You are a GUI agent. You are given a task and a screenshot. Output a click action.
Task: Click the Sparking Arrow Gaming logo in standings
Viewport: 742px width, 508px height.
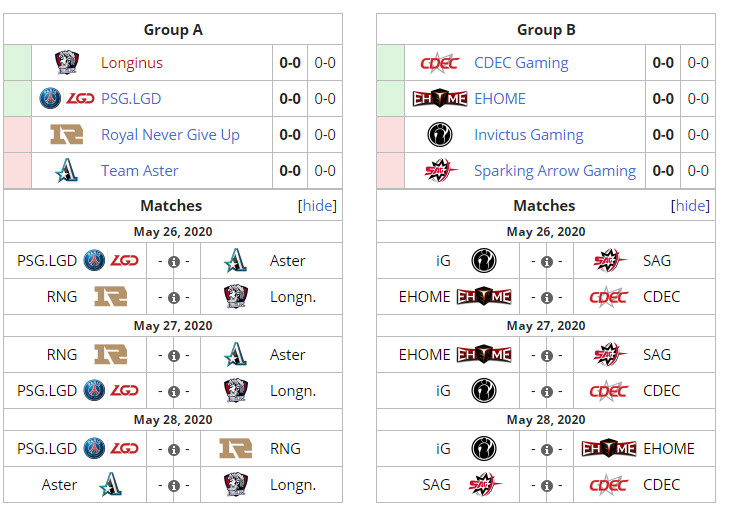[439, 171]
